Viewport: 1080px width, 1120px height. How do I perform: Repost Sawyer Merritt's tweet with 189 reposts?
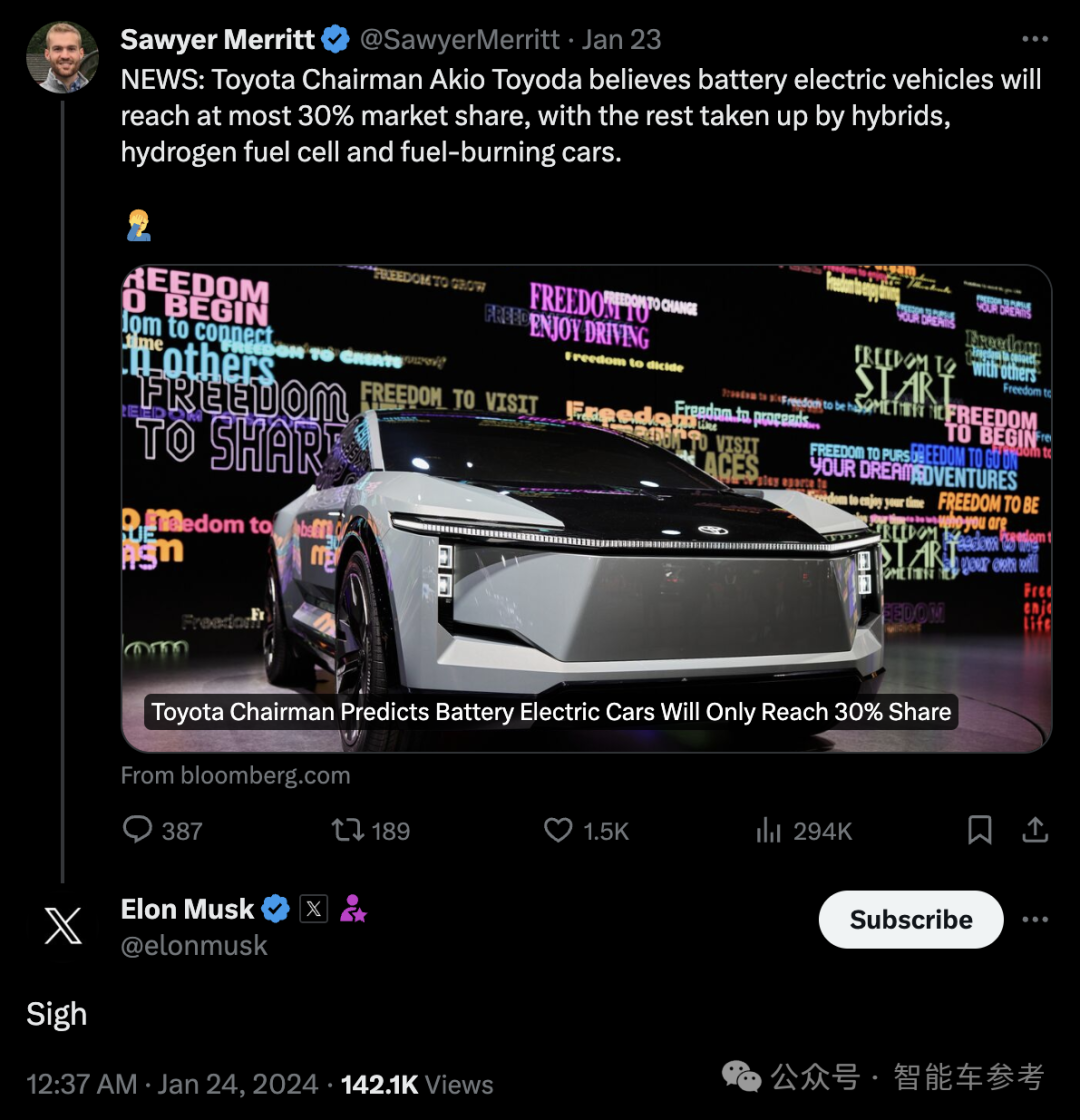click(x=348, y=830)
